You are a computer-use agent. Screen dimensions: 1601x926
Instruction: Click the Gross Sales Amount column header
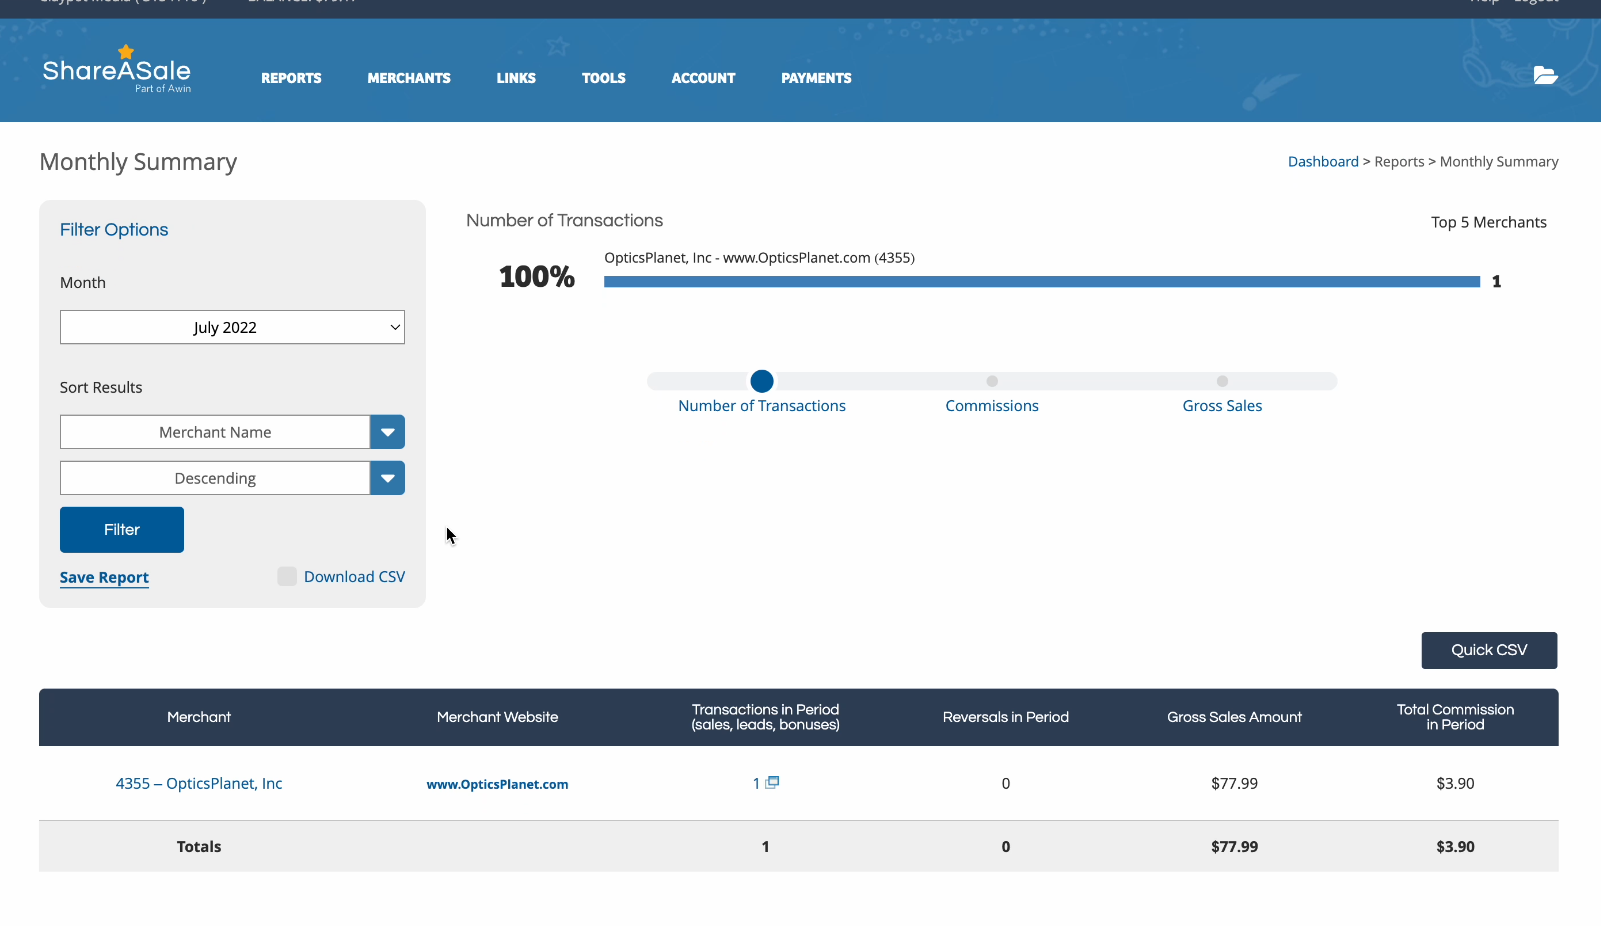1234,717
